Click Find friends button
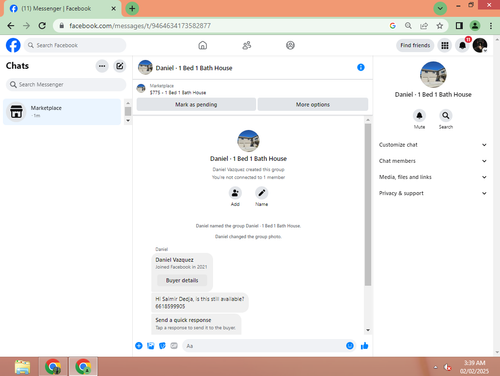Screen dimensions: 500x376 (x=415, y=45)
